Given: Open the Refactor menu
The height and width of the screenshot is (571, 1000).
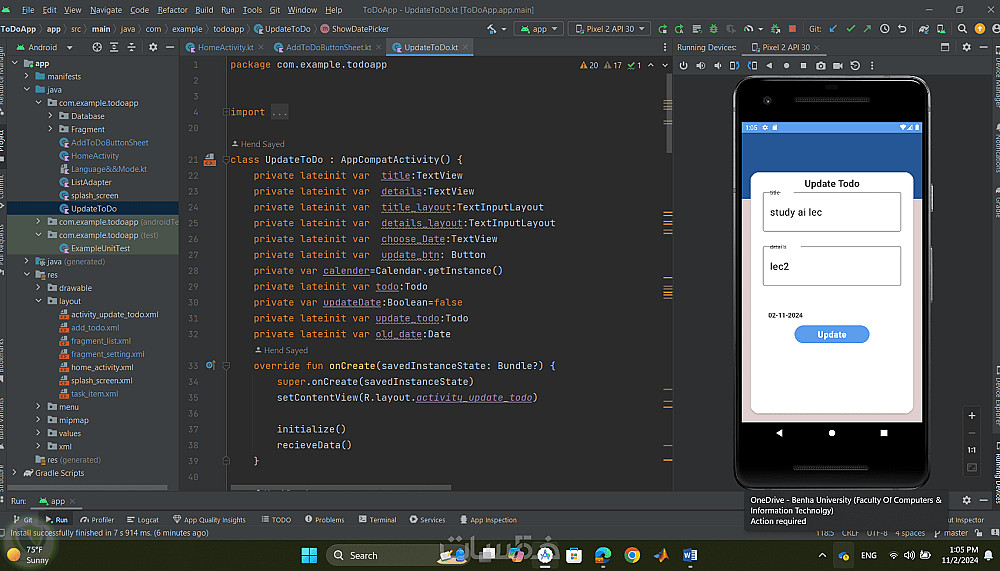Looking at the screenshot, I should pos(172,10).
